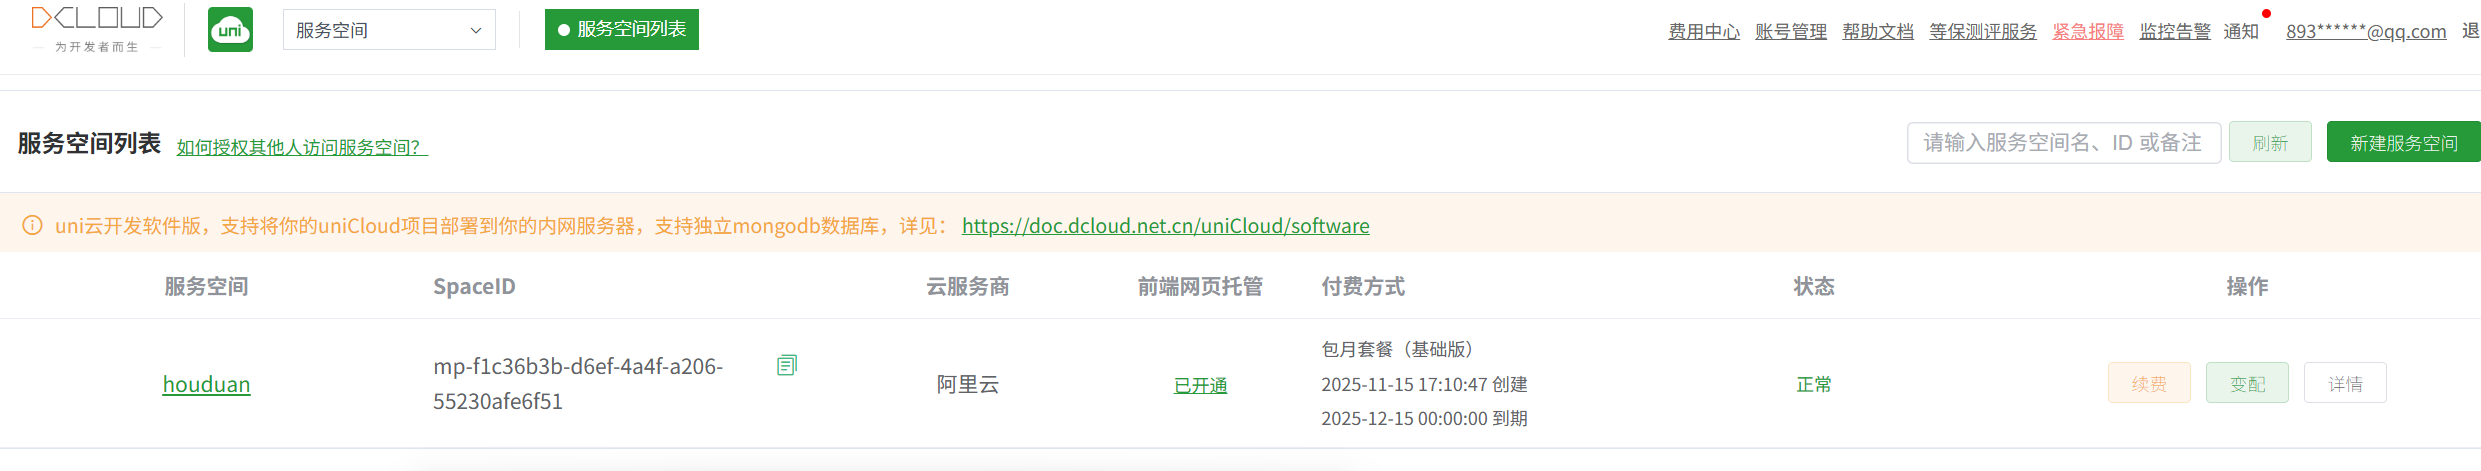Click the service space search field

[x=2063, y=143]
